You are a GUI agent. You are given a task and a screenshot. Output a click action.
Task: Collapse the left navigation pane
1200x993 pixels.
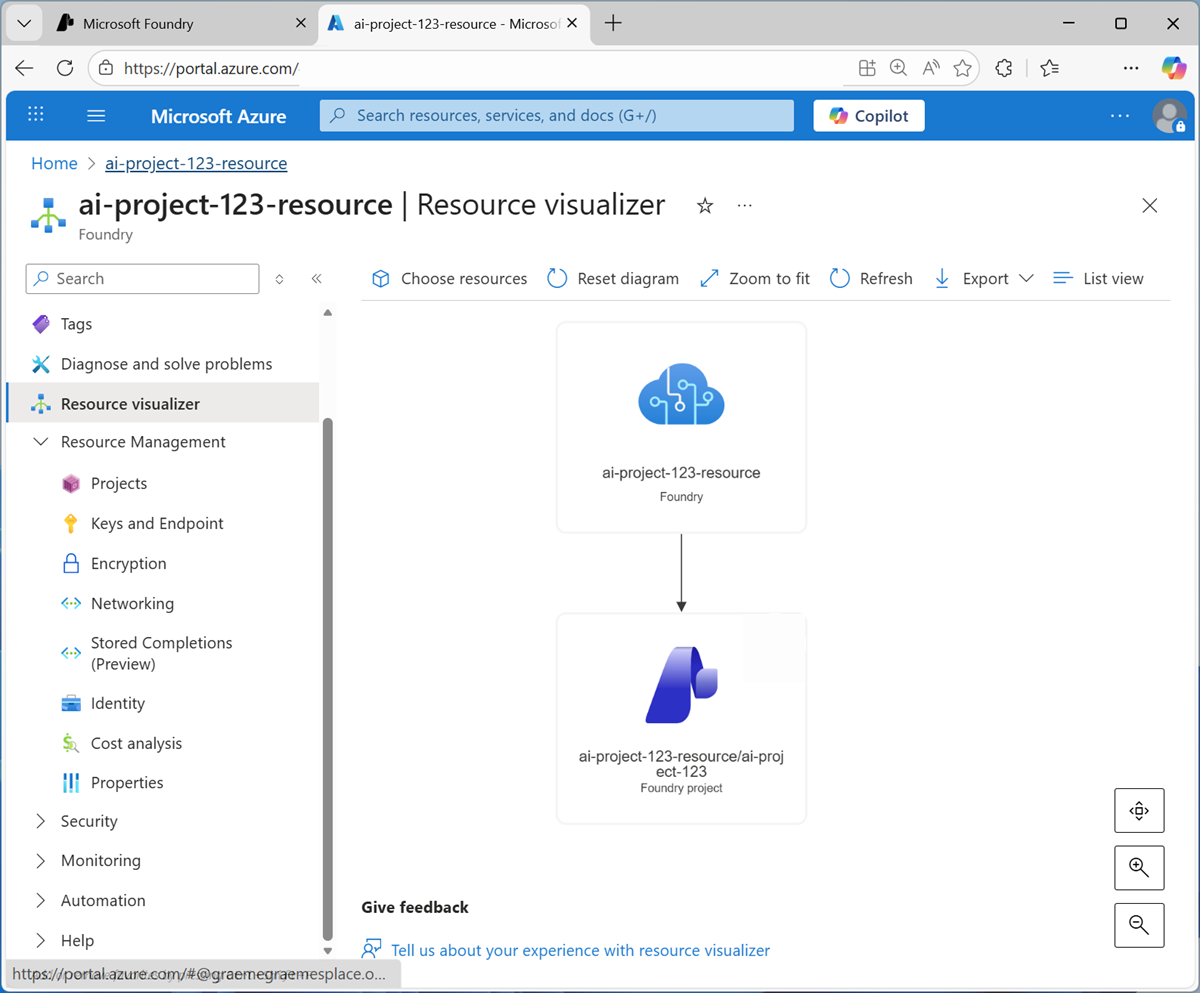(317, 279)
